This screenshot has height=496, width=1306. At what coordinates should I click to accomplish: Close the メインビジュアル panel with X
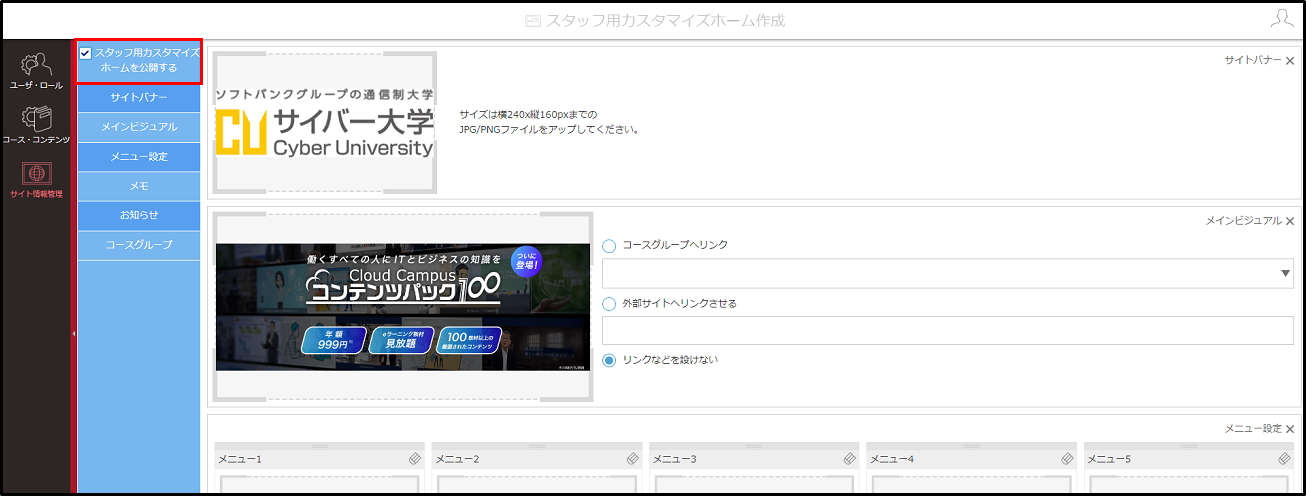click(1290, 221)
